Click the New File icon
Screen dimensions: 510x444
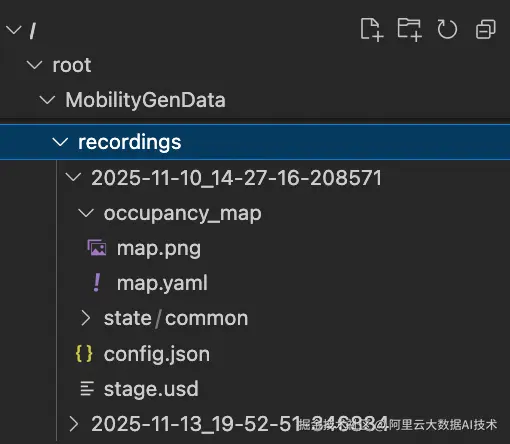pos(372,30)
